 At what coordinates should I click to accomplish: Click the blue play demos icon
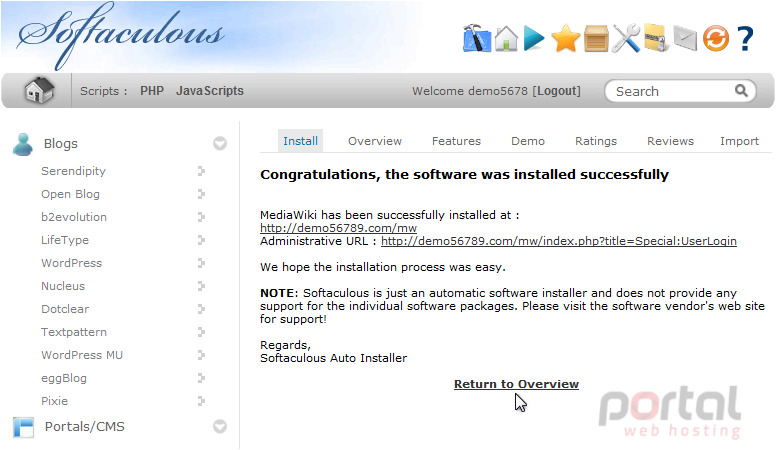click(x=534, y=39)
